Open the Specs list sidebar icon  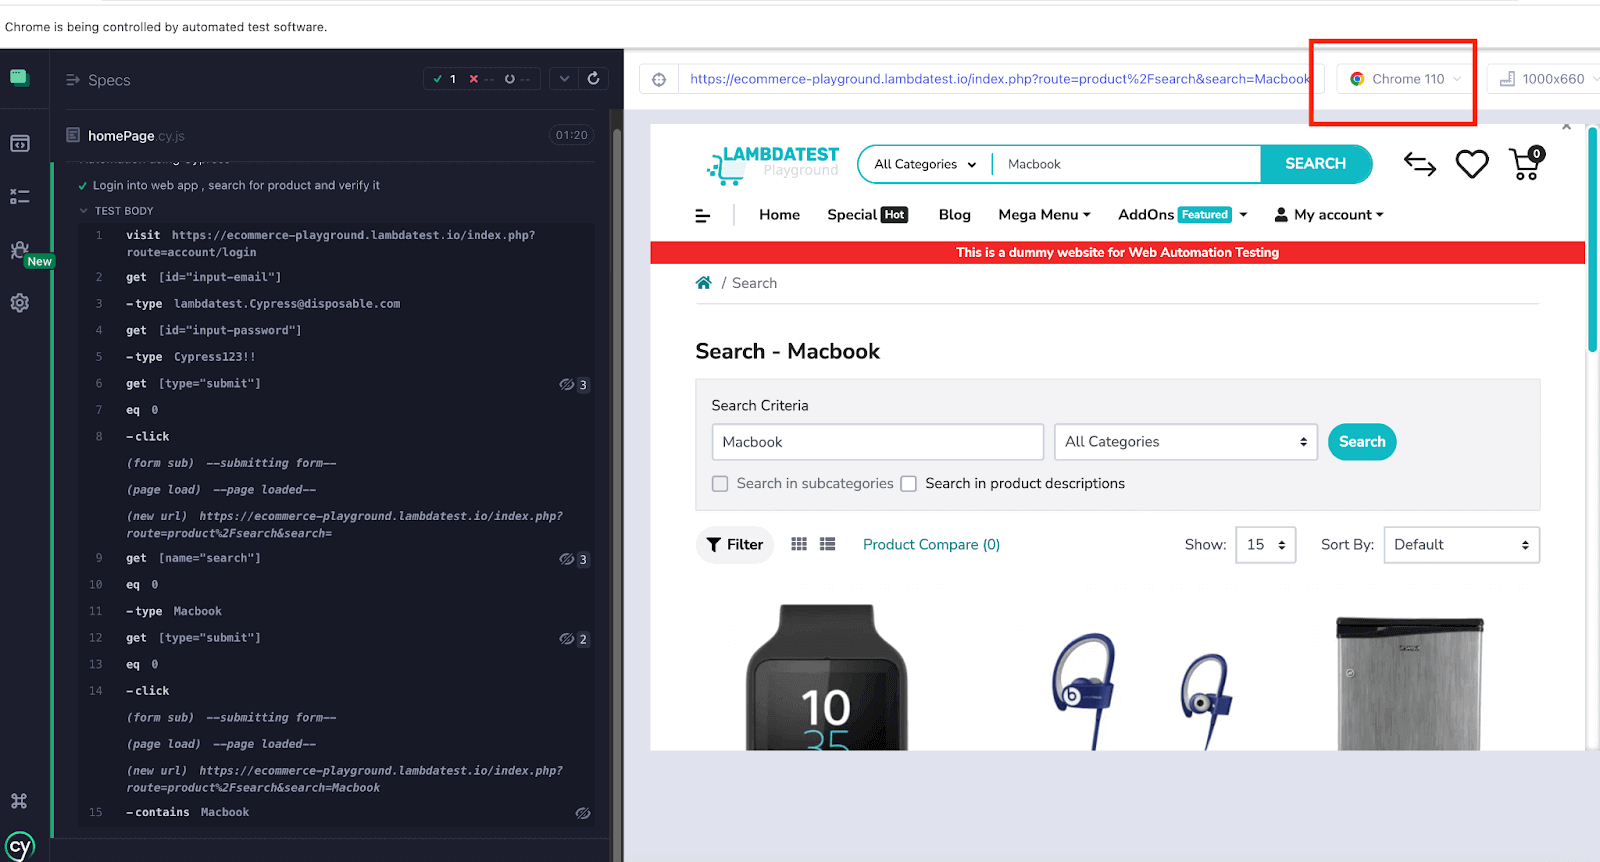tap(19, 144)
